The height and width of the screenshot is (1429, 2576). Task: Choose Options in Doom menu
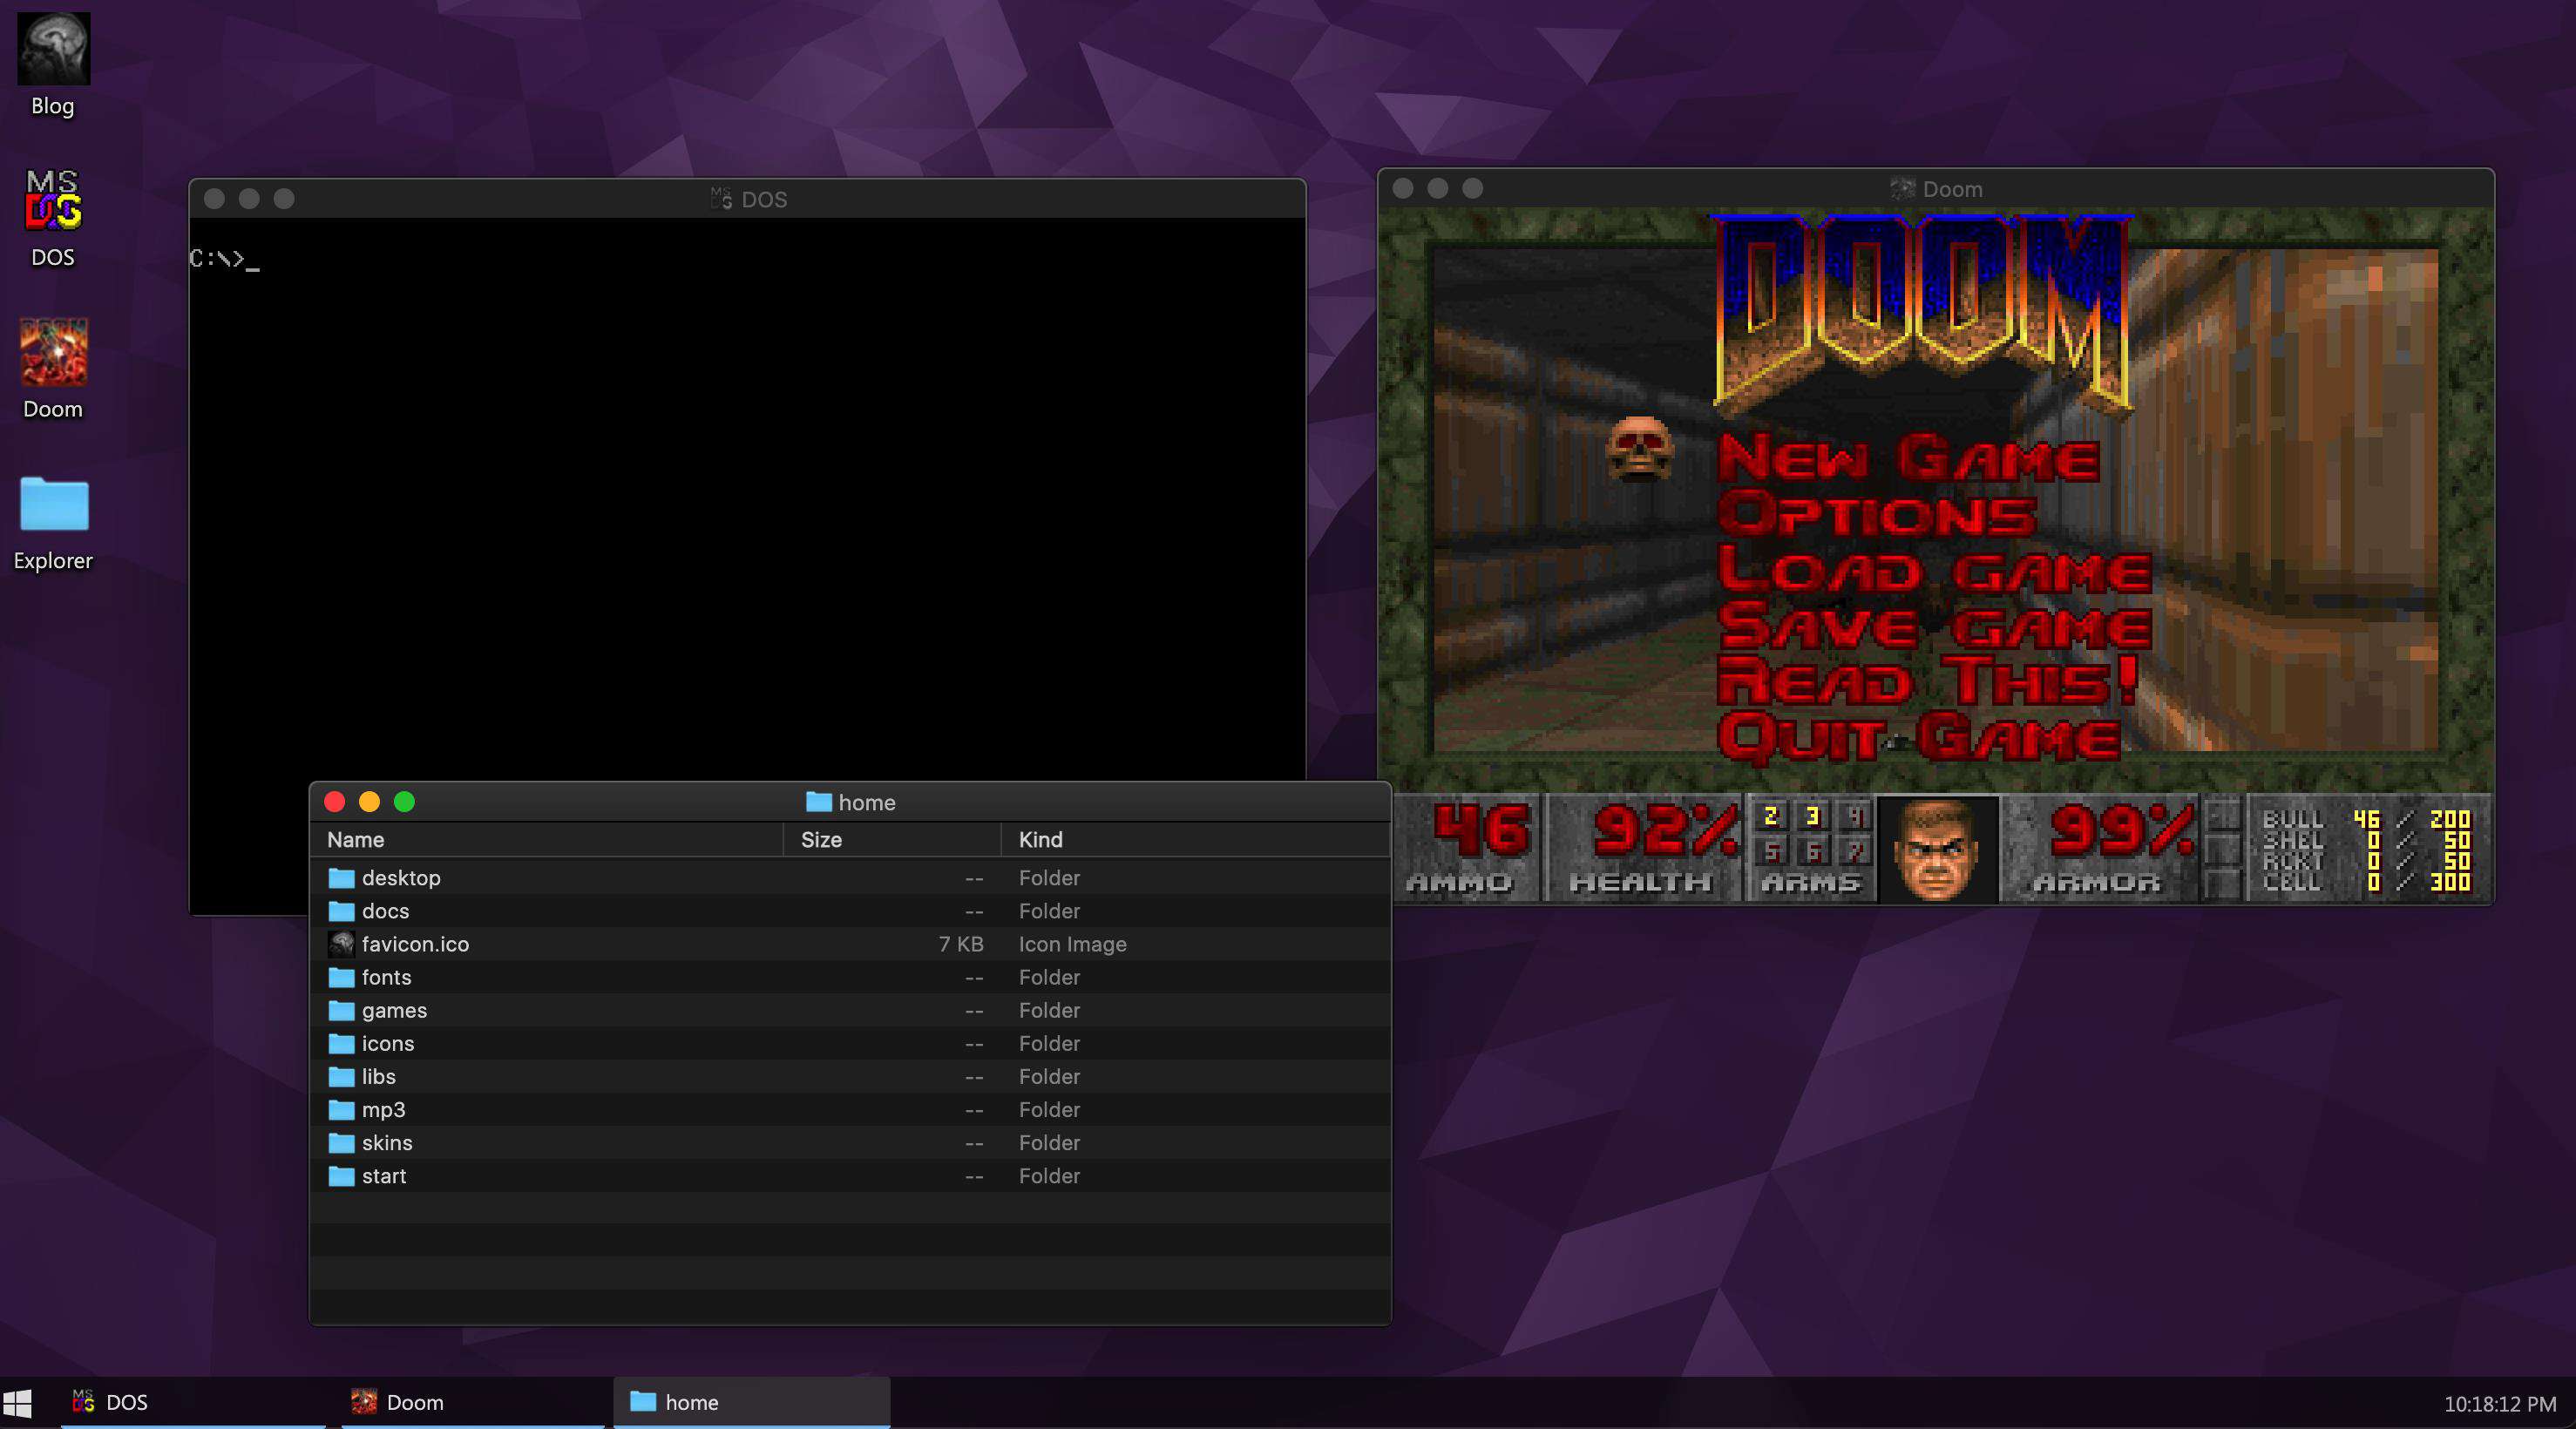[x=1876, y=514]
